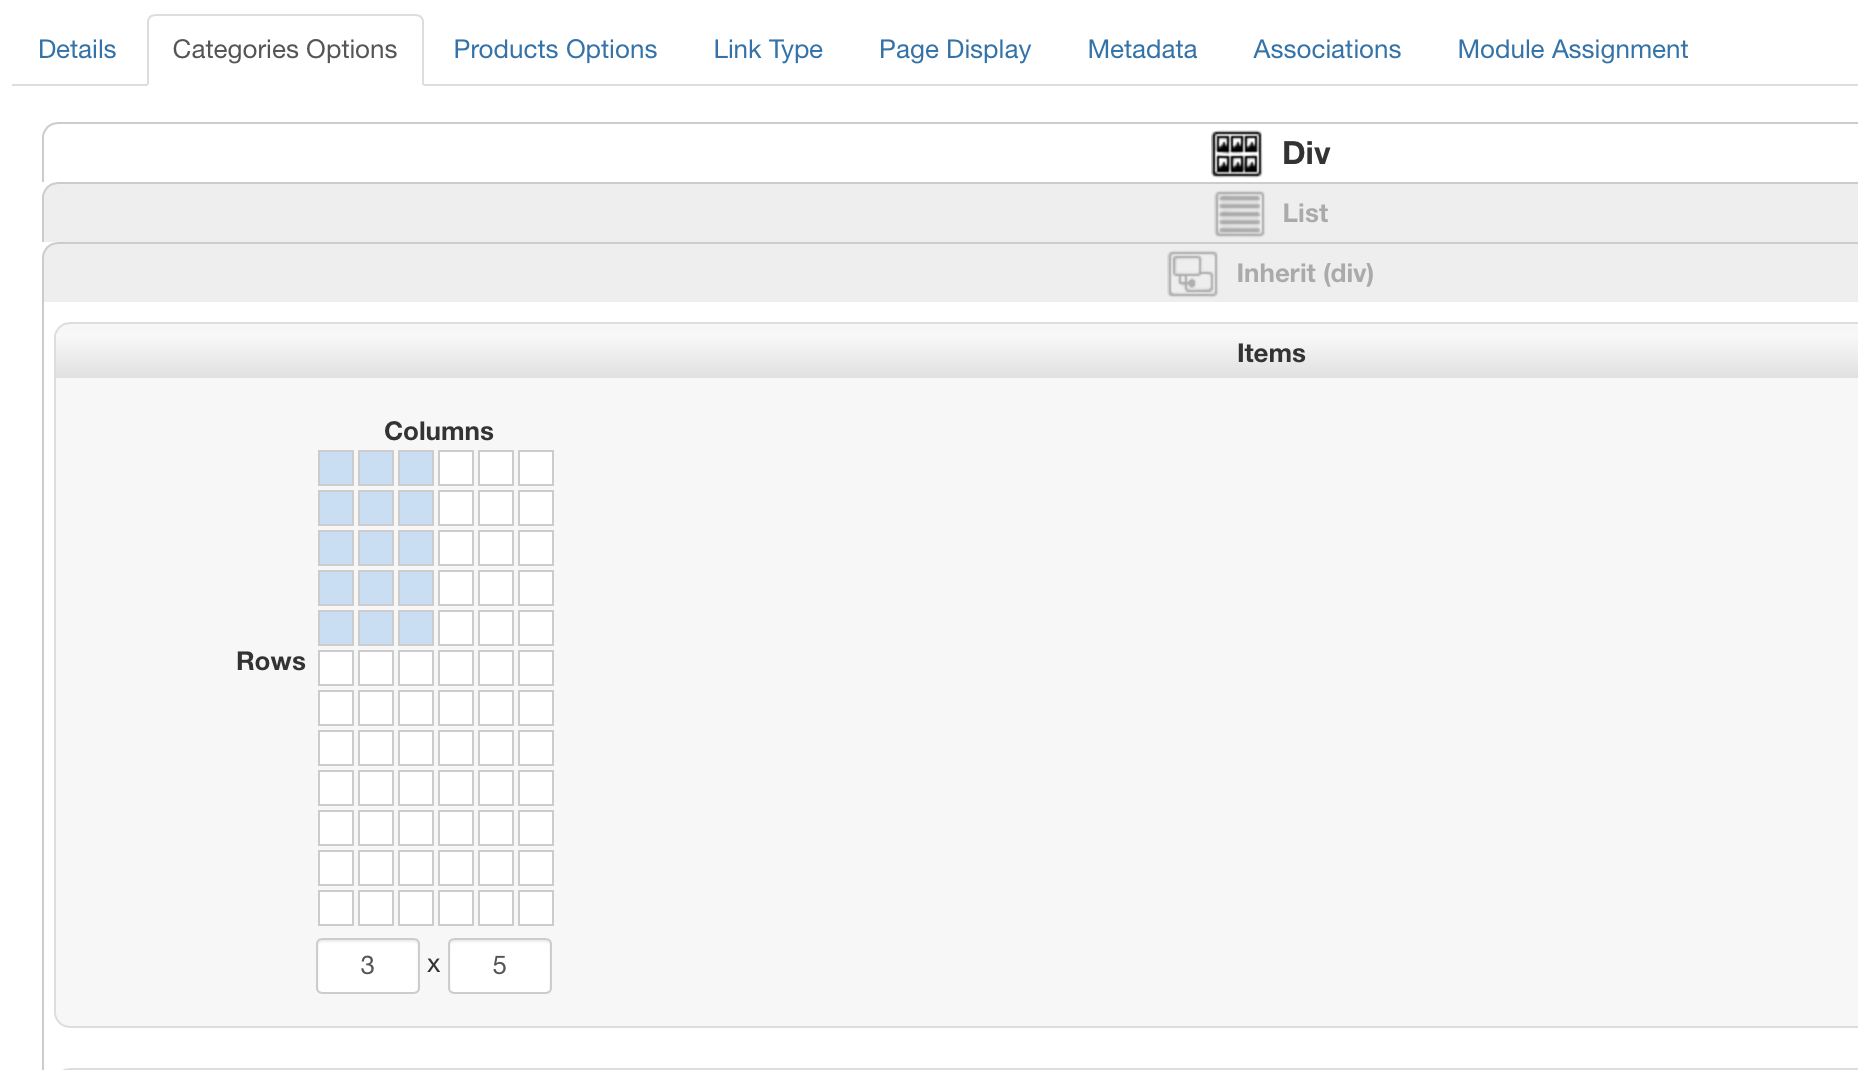The height and width of the screenshot is (1070, 1858).
Task: Click the List layout lines icon
Action: coord(1239,214)
